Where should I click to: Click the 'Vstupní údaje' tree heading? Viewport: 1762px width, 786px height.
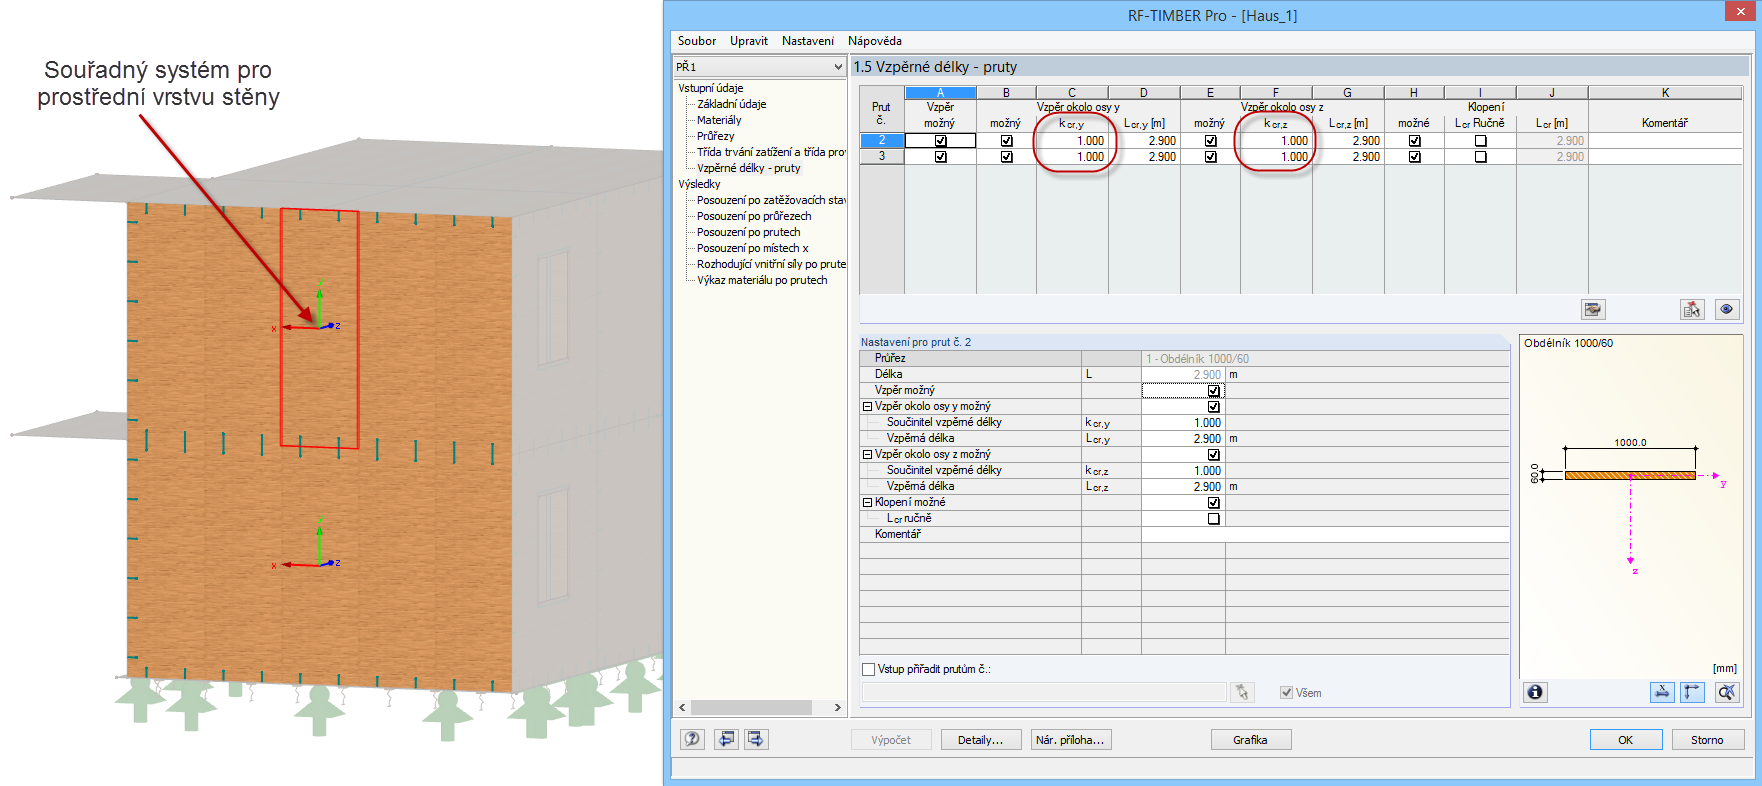click(x=711, y=88)
